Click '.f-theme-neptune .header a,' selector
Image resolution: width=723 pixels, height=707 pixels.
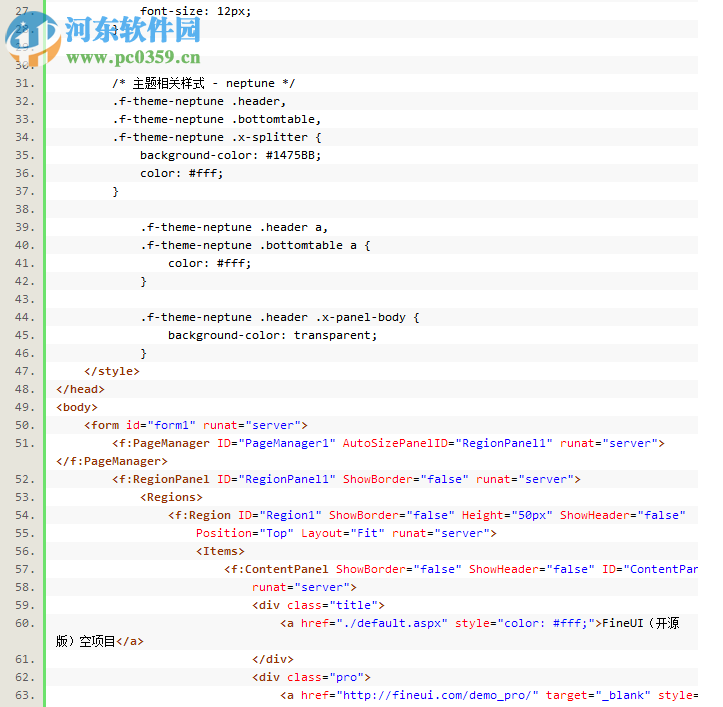point(234,227)
